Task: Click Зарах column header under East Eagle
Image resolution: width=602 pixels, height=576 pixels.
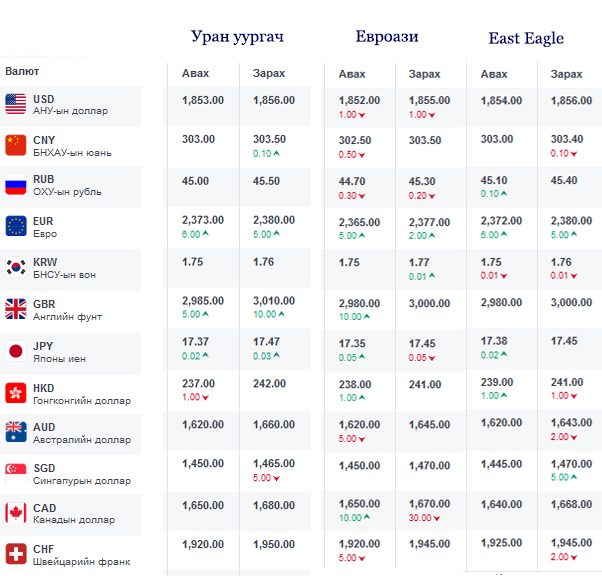Action: (x=566, y=74)
